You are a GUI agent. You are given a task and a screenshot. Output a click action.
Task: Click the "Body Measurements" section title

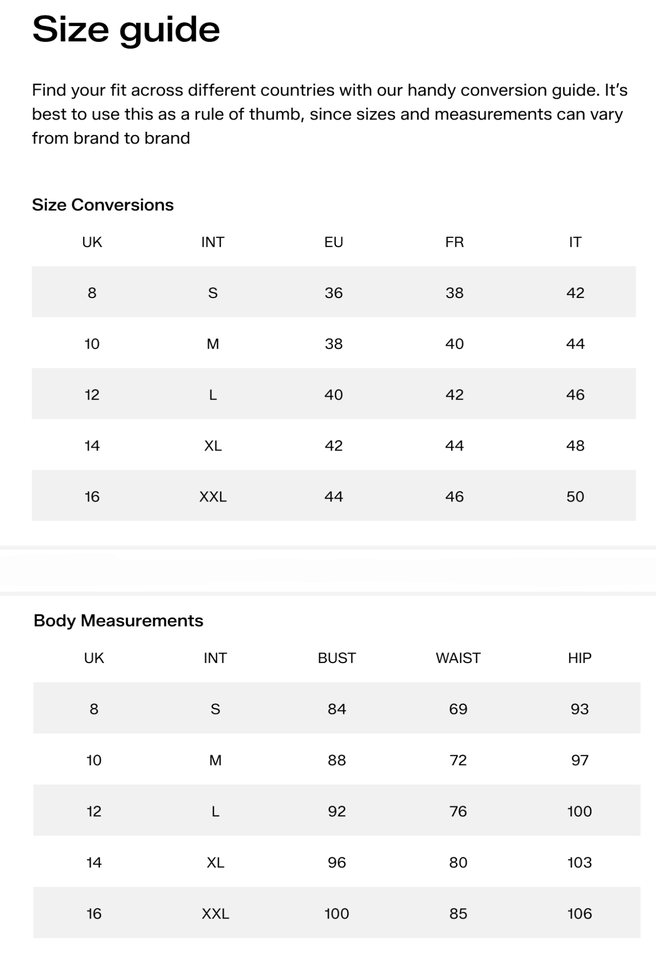(x=118, y=621)
